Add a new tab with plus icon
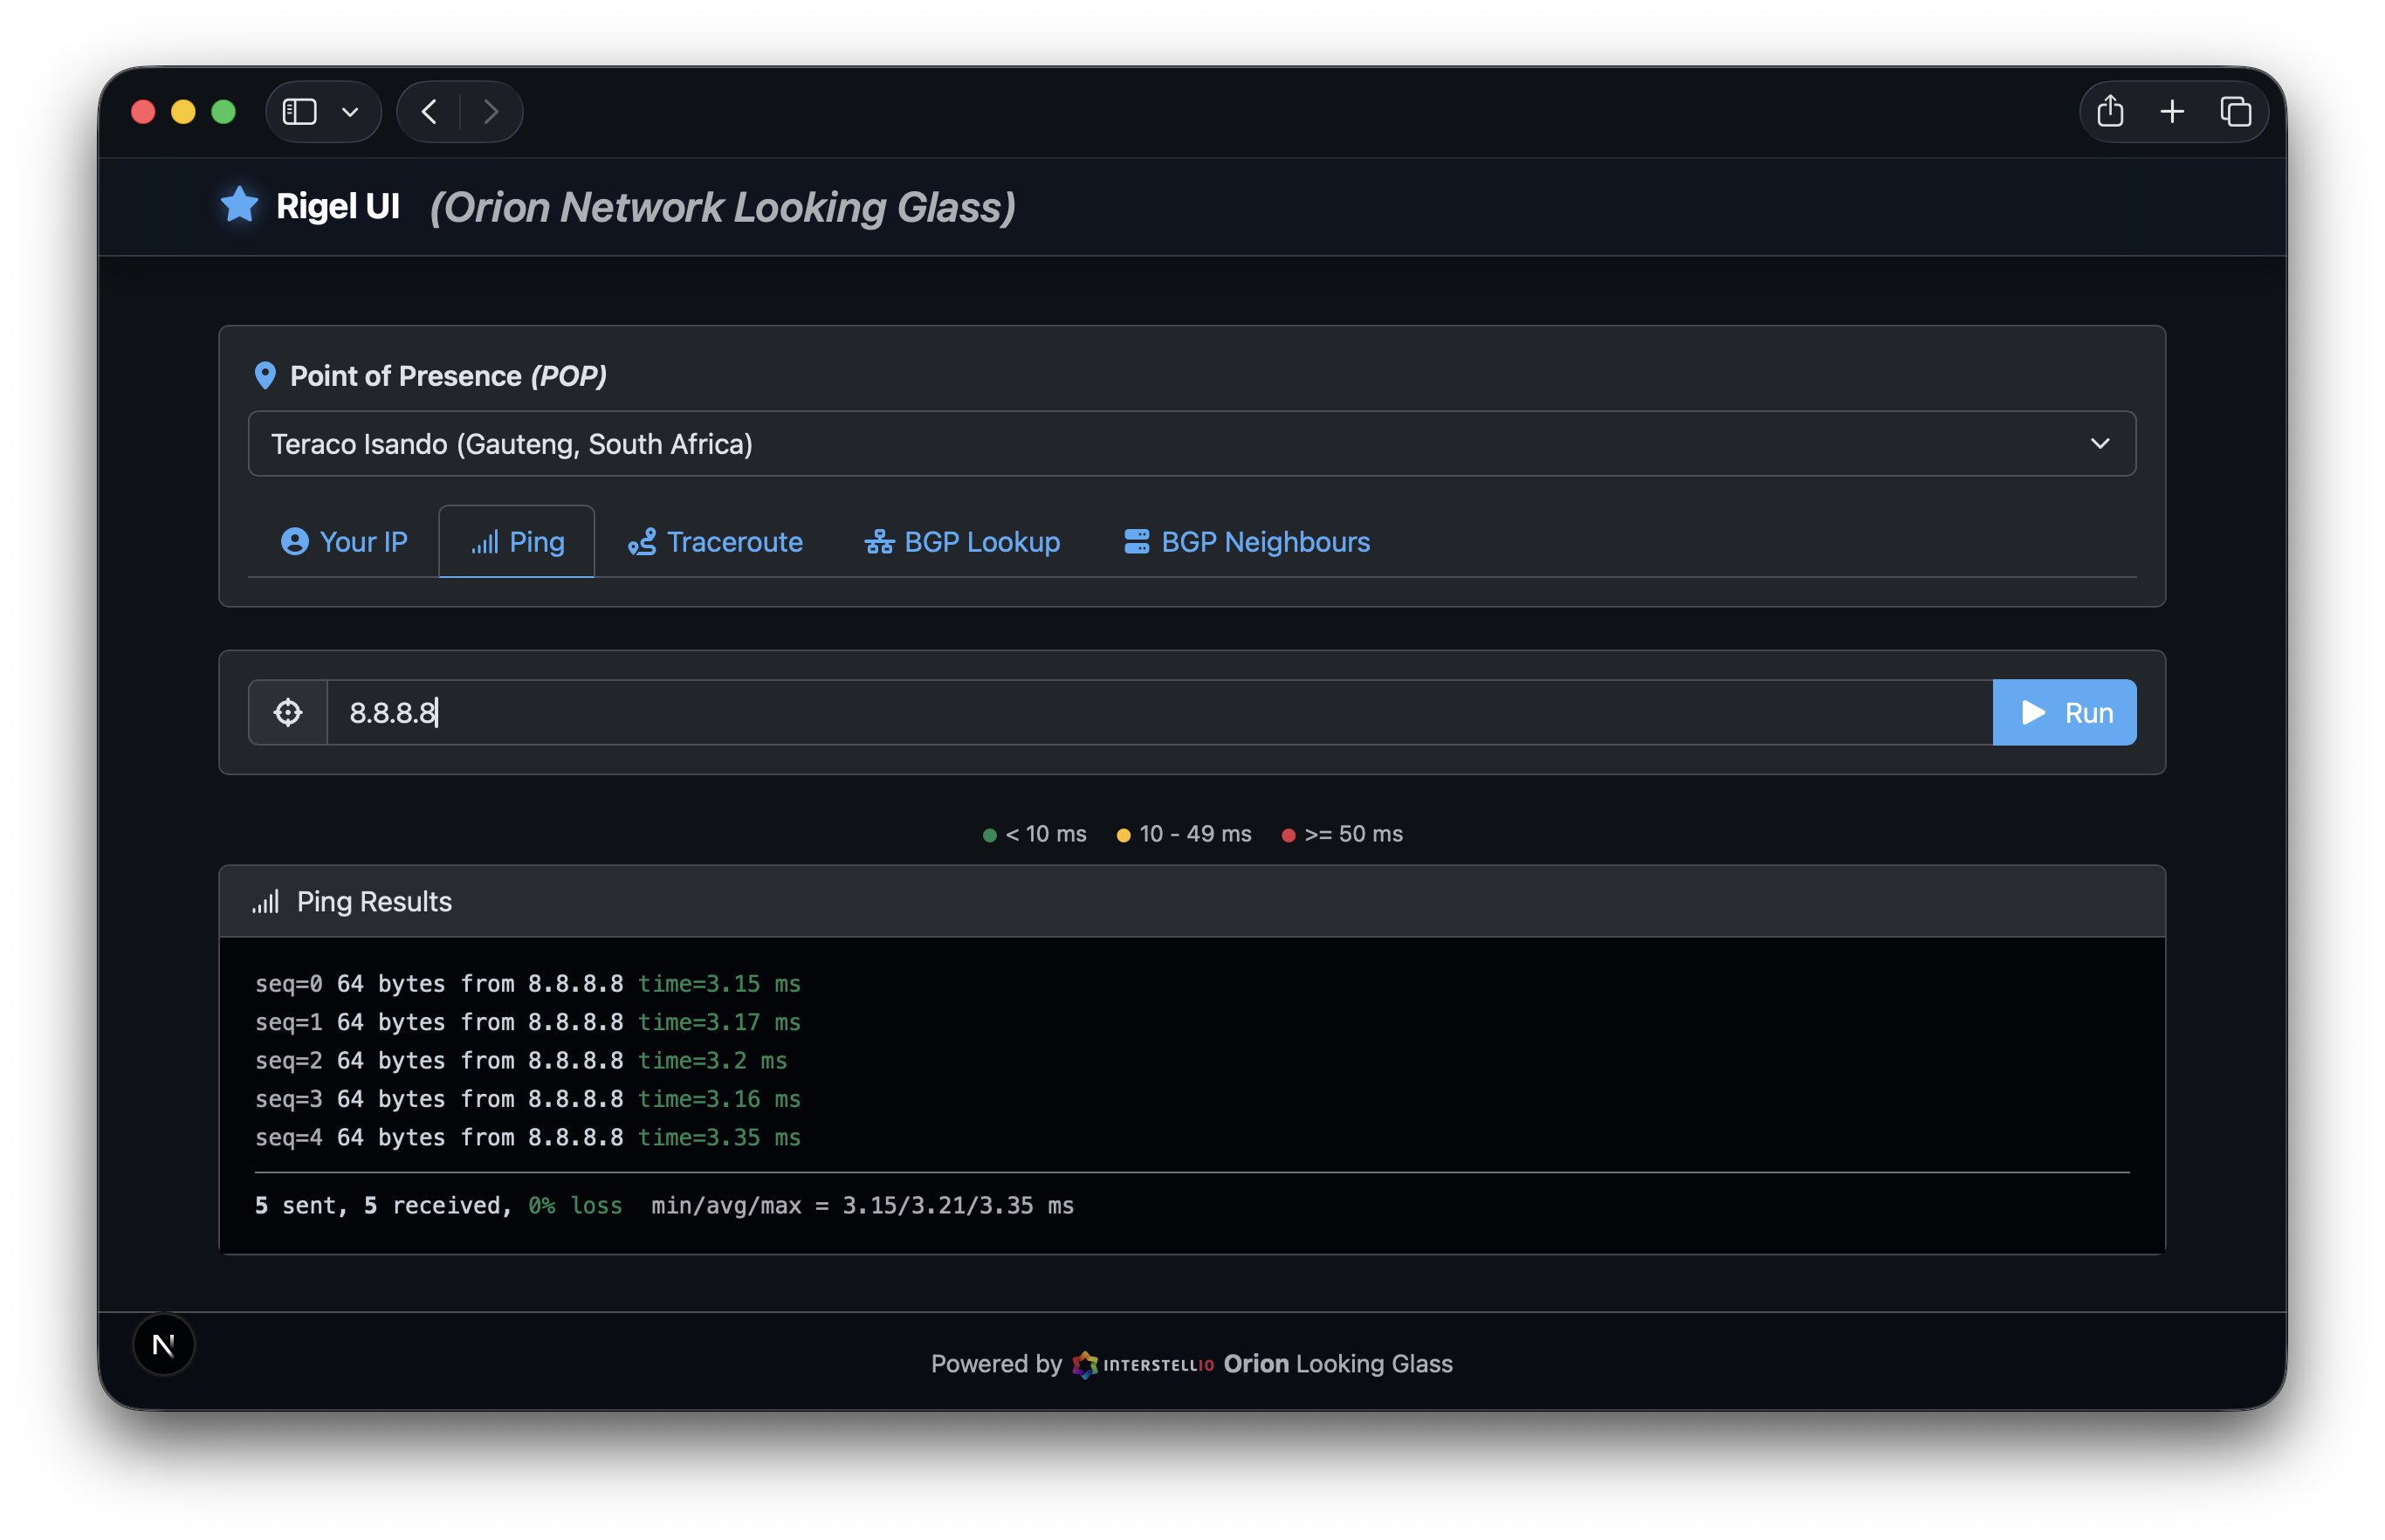 coord(2172,111)
